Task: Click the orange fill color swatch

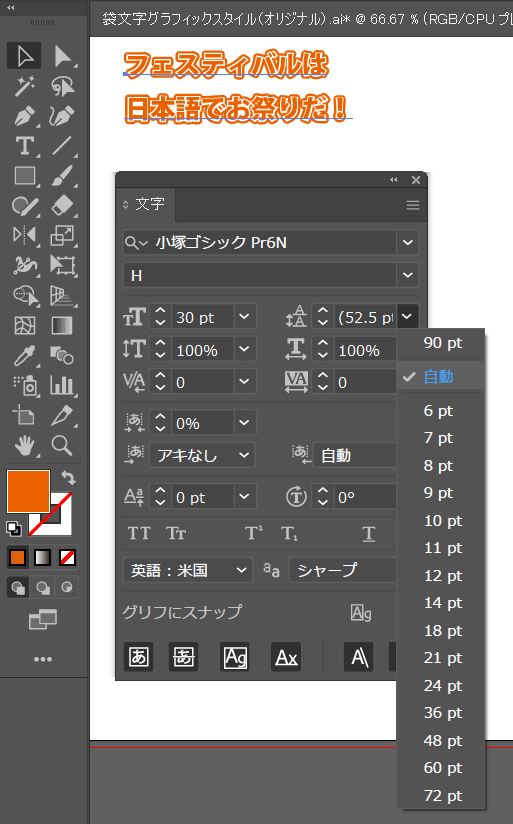Action: [x=28, y=491]
